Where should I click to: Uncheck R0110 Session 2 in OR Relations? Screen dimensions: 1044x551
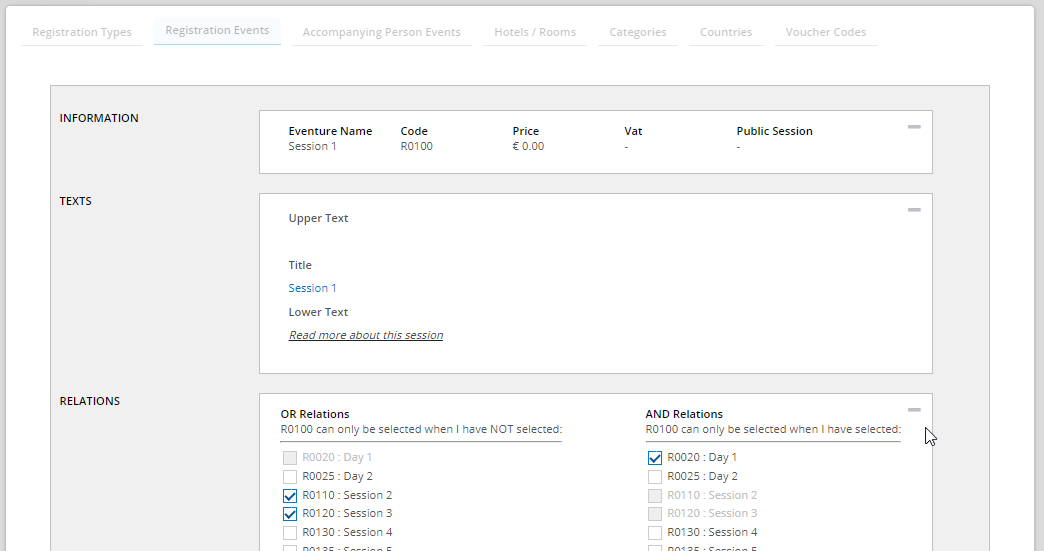click(290, 496)
